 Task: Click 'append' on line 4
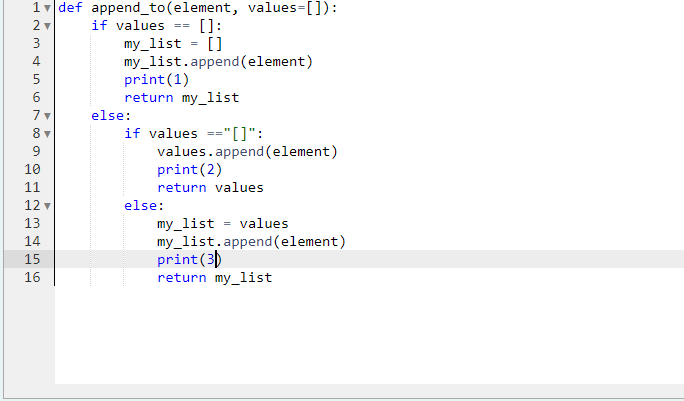215,62
